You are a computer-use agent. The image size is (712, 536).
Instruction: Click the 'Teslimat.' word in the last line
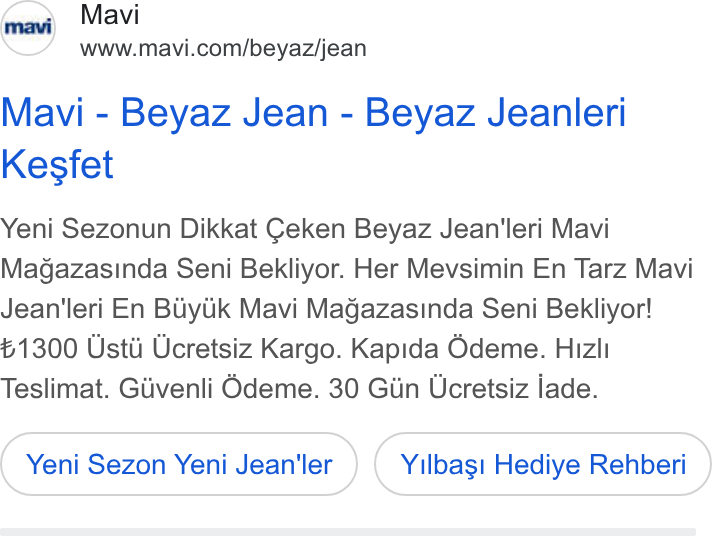click(x=55, y=389)
